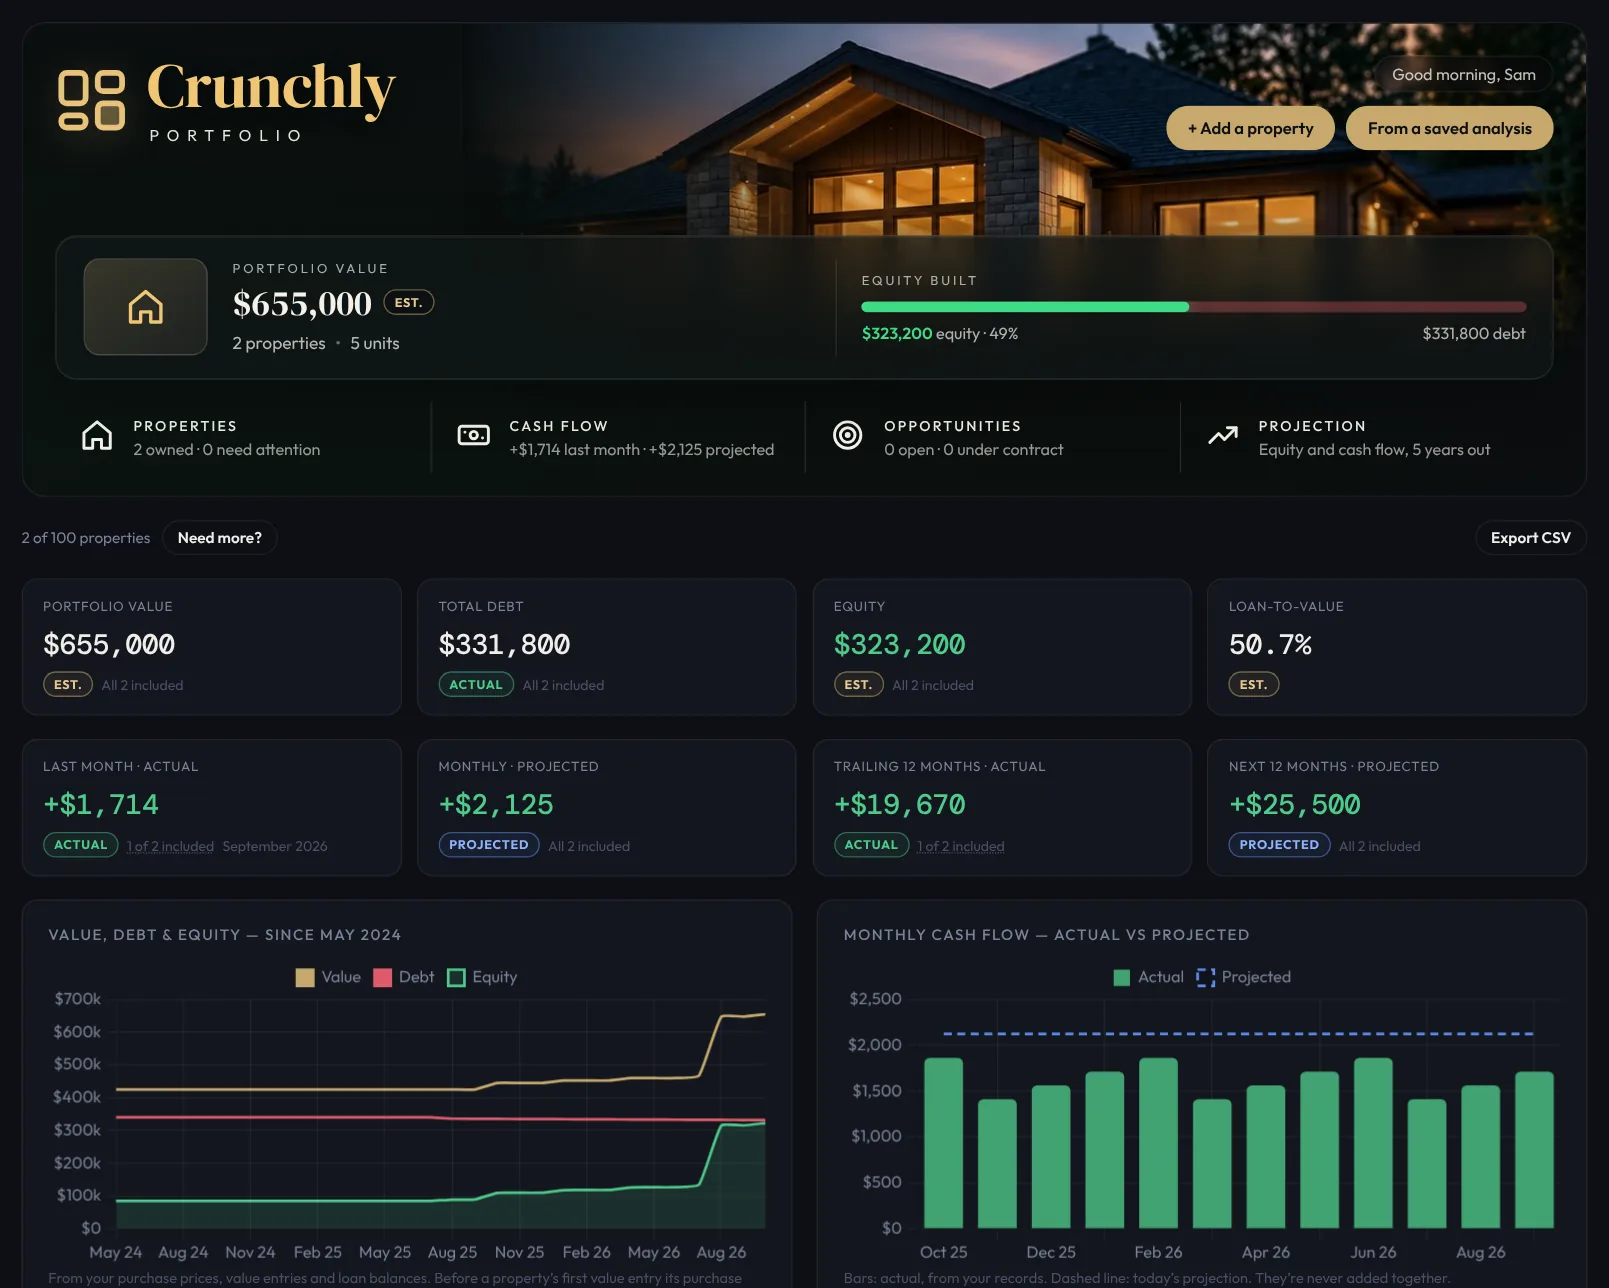The image size is (1609, 1288).
Task: Click the EST. badge on Equity card
Action: pyautogui.click(x=858, y=685)
